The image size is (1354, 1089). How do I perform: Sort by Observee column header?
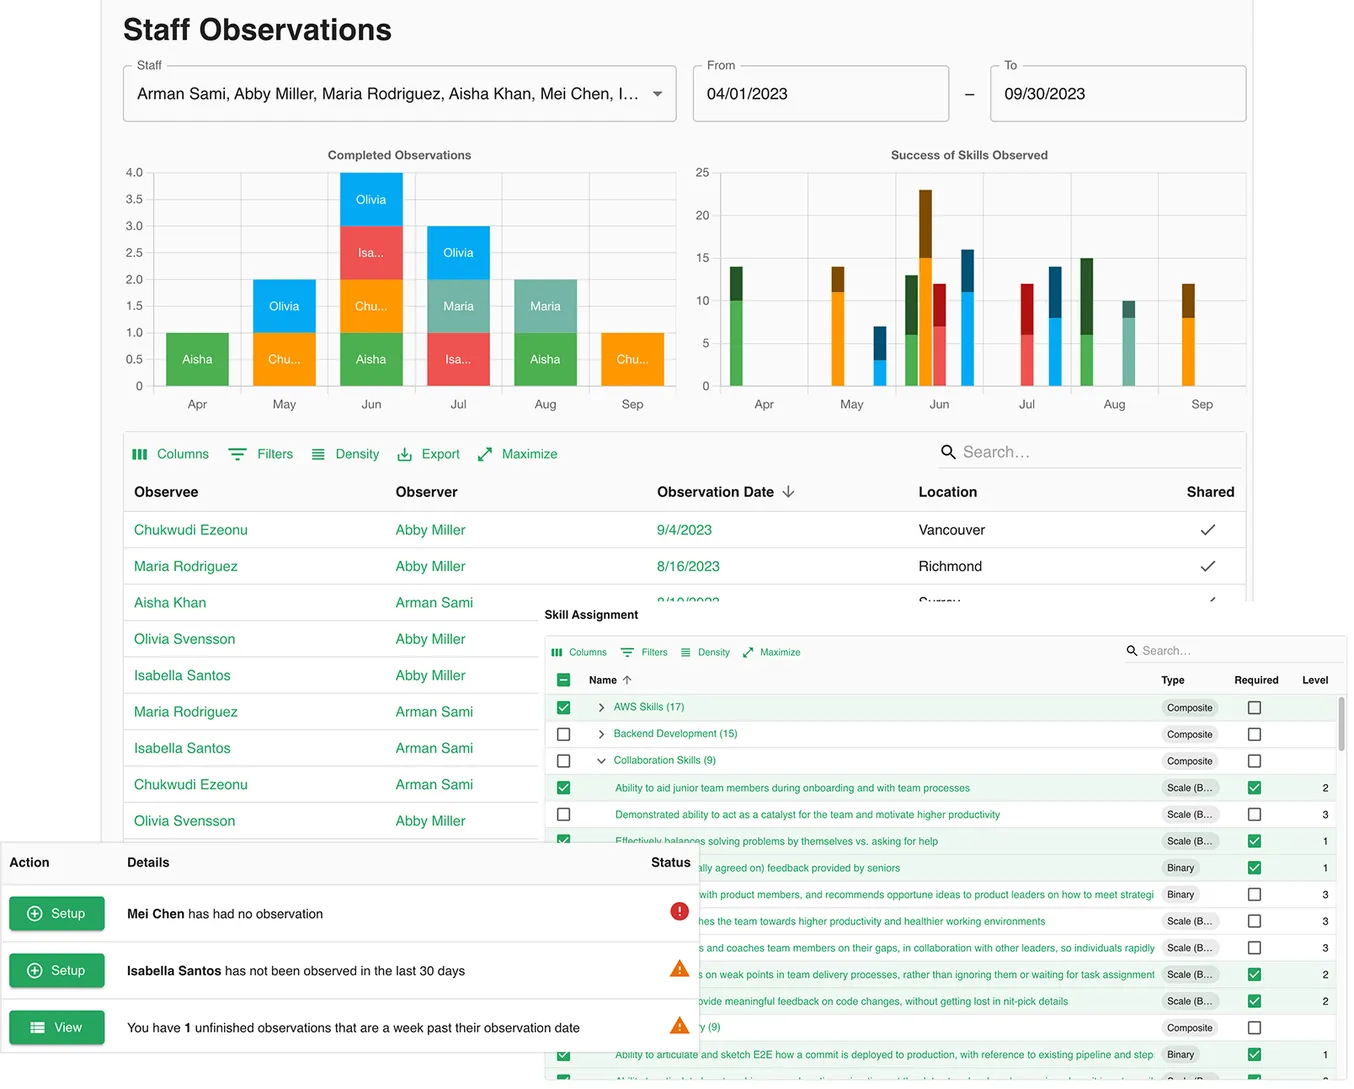click(x=166, y=492)
